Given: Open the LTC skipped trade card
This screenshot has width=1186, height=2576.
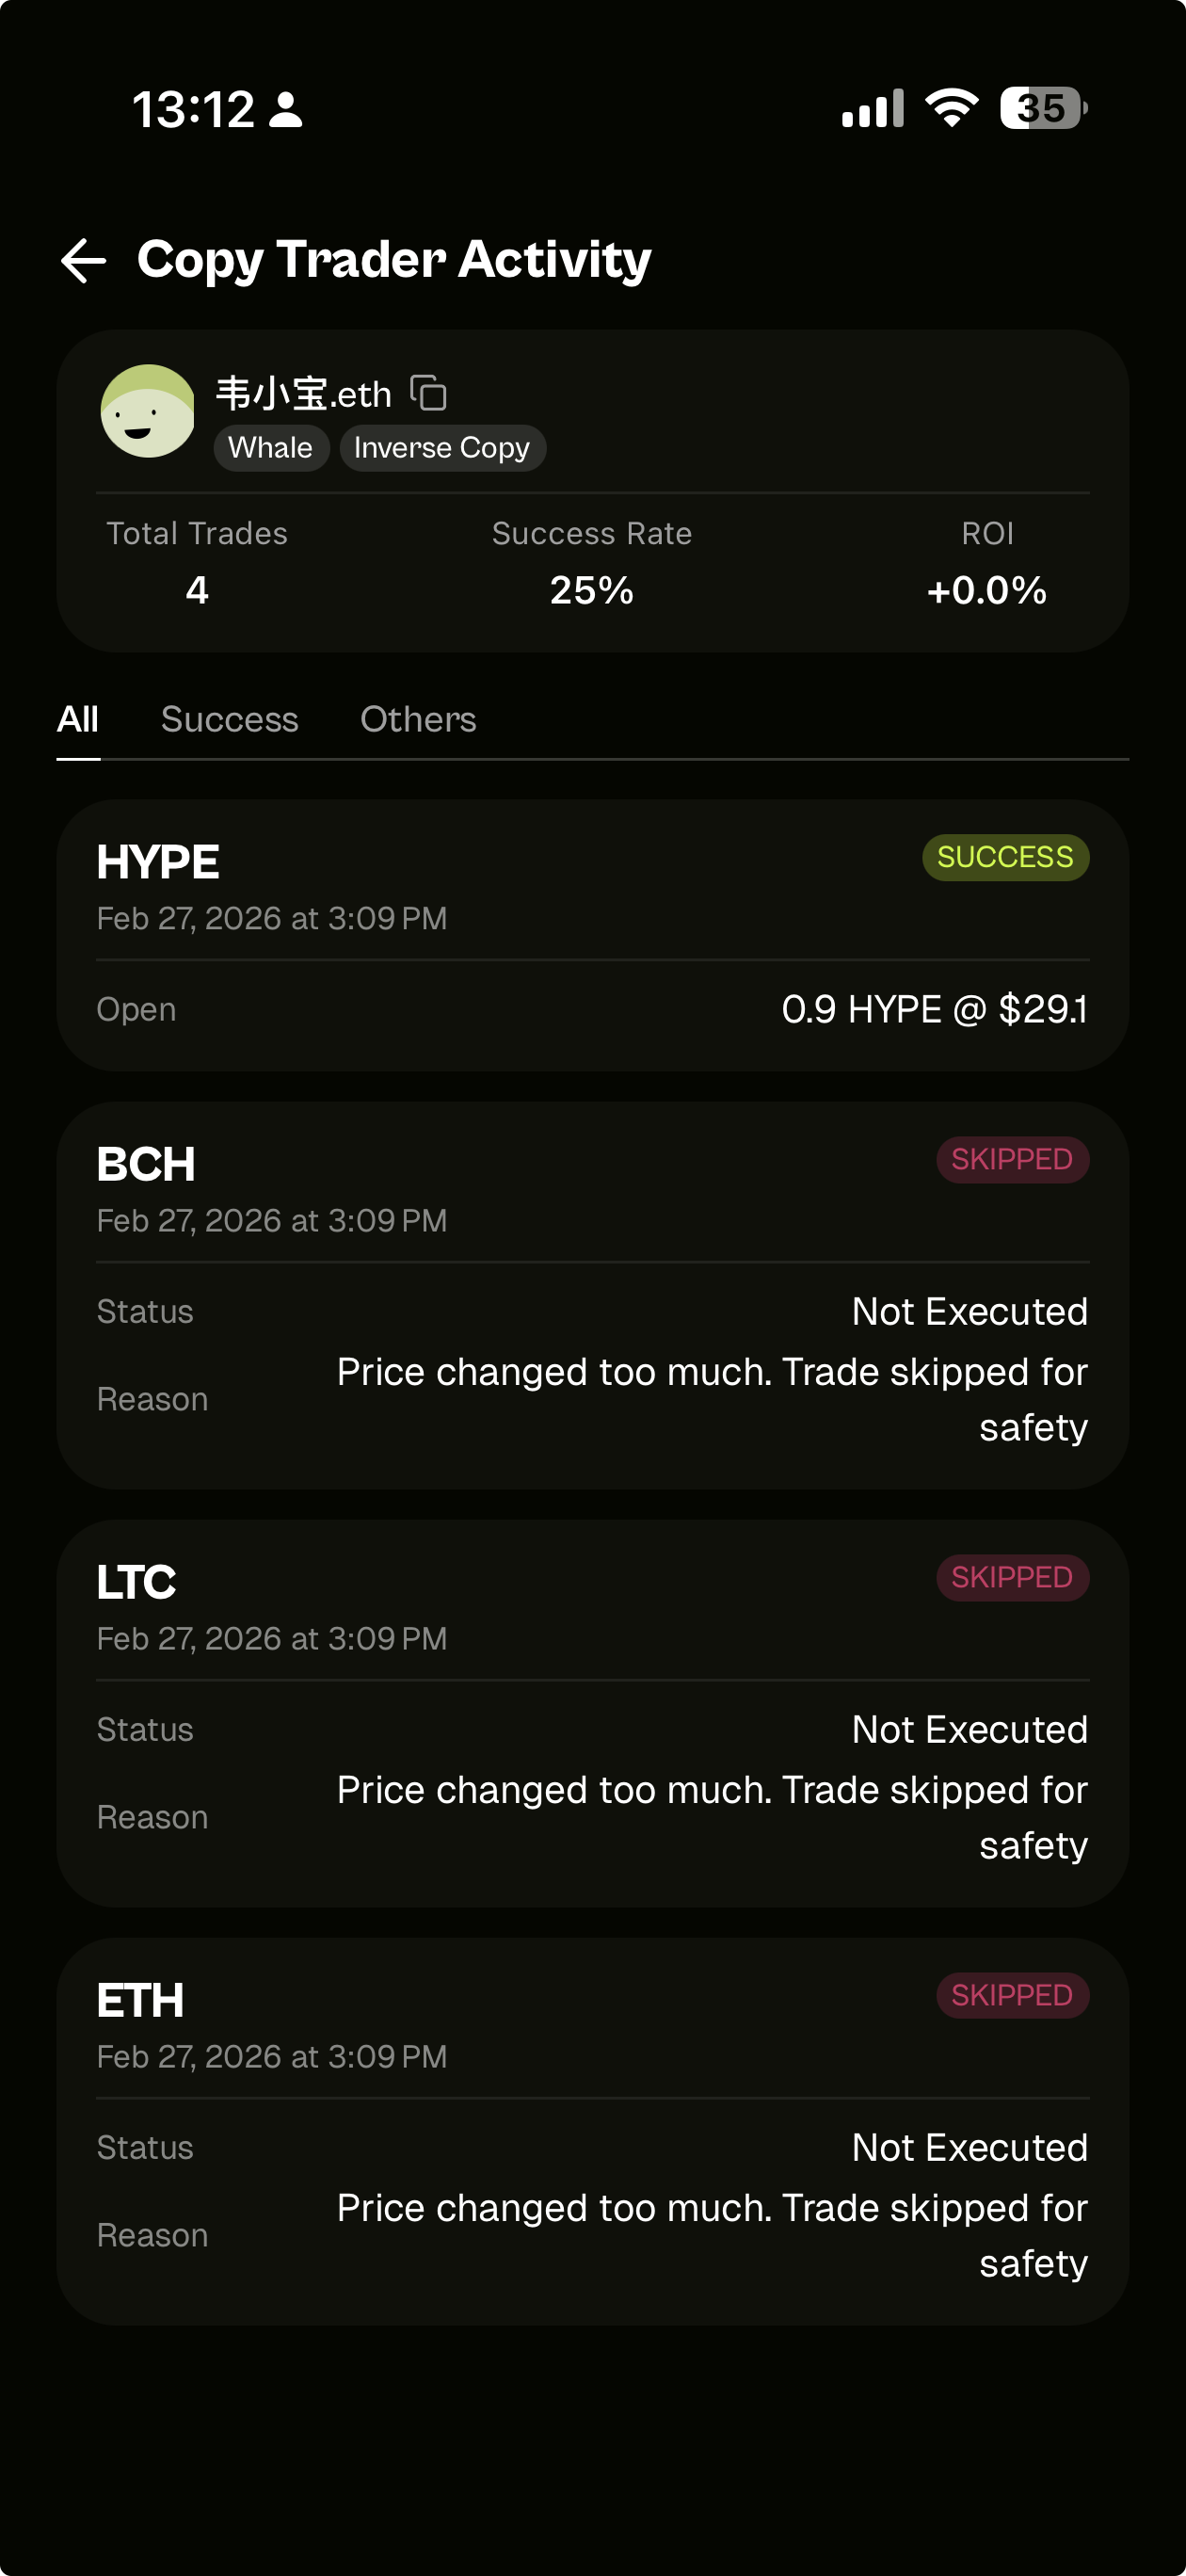Looking at the screenshot, I should click(x=592, y=1713).
